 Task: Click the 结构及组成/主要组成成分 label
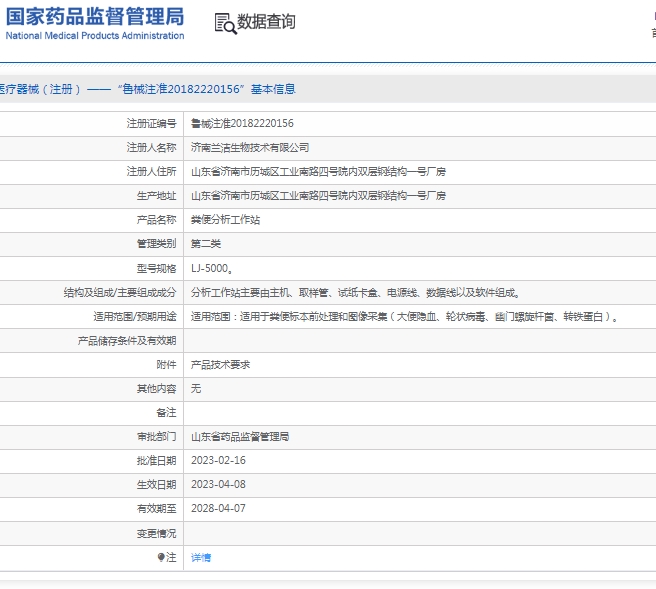[120, 292]
